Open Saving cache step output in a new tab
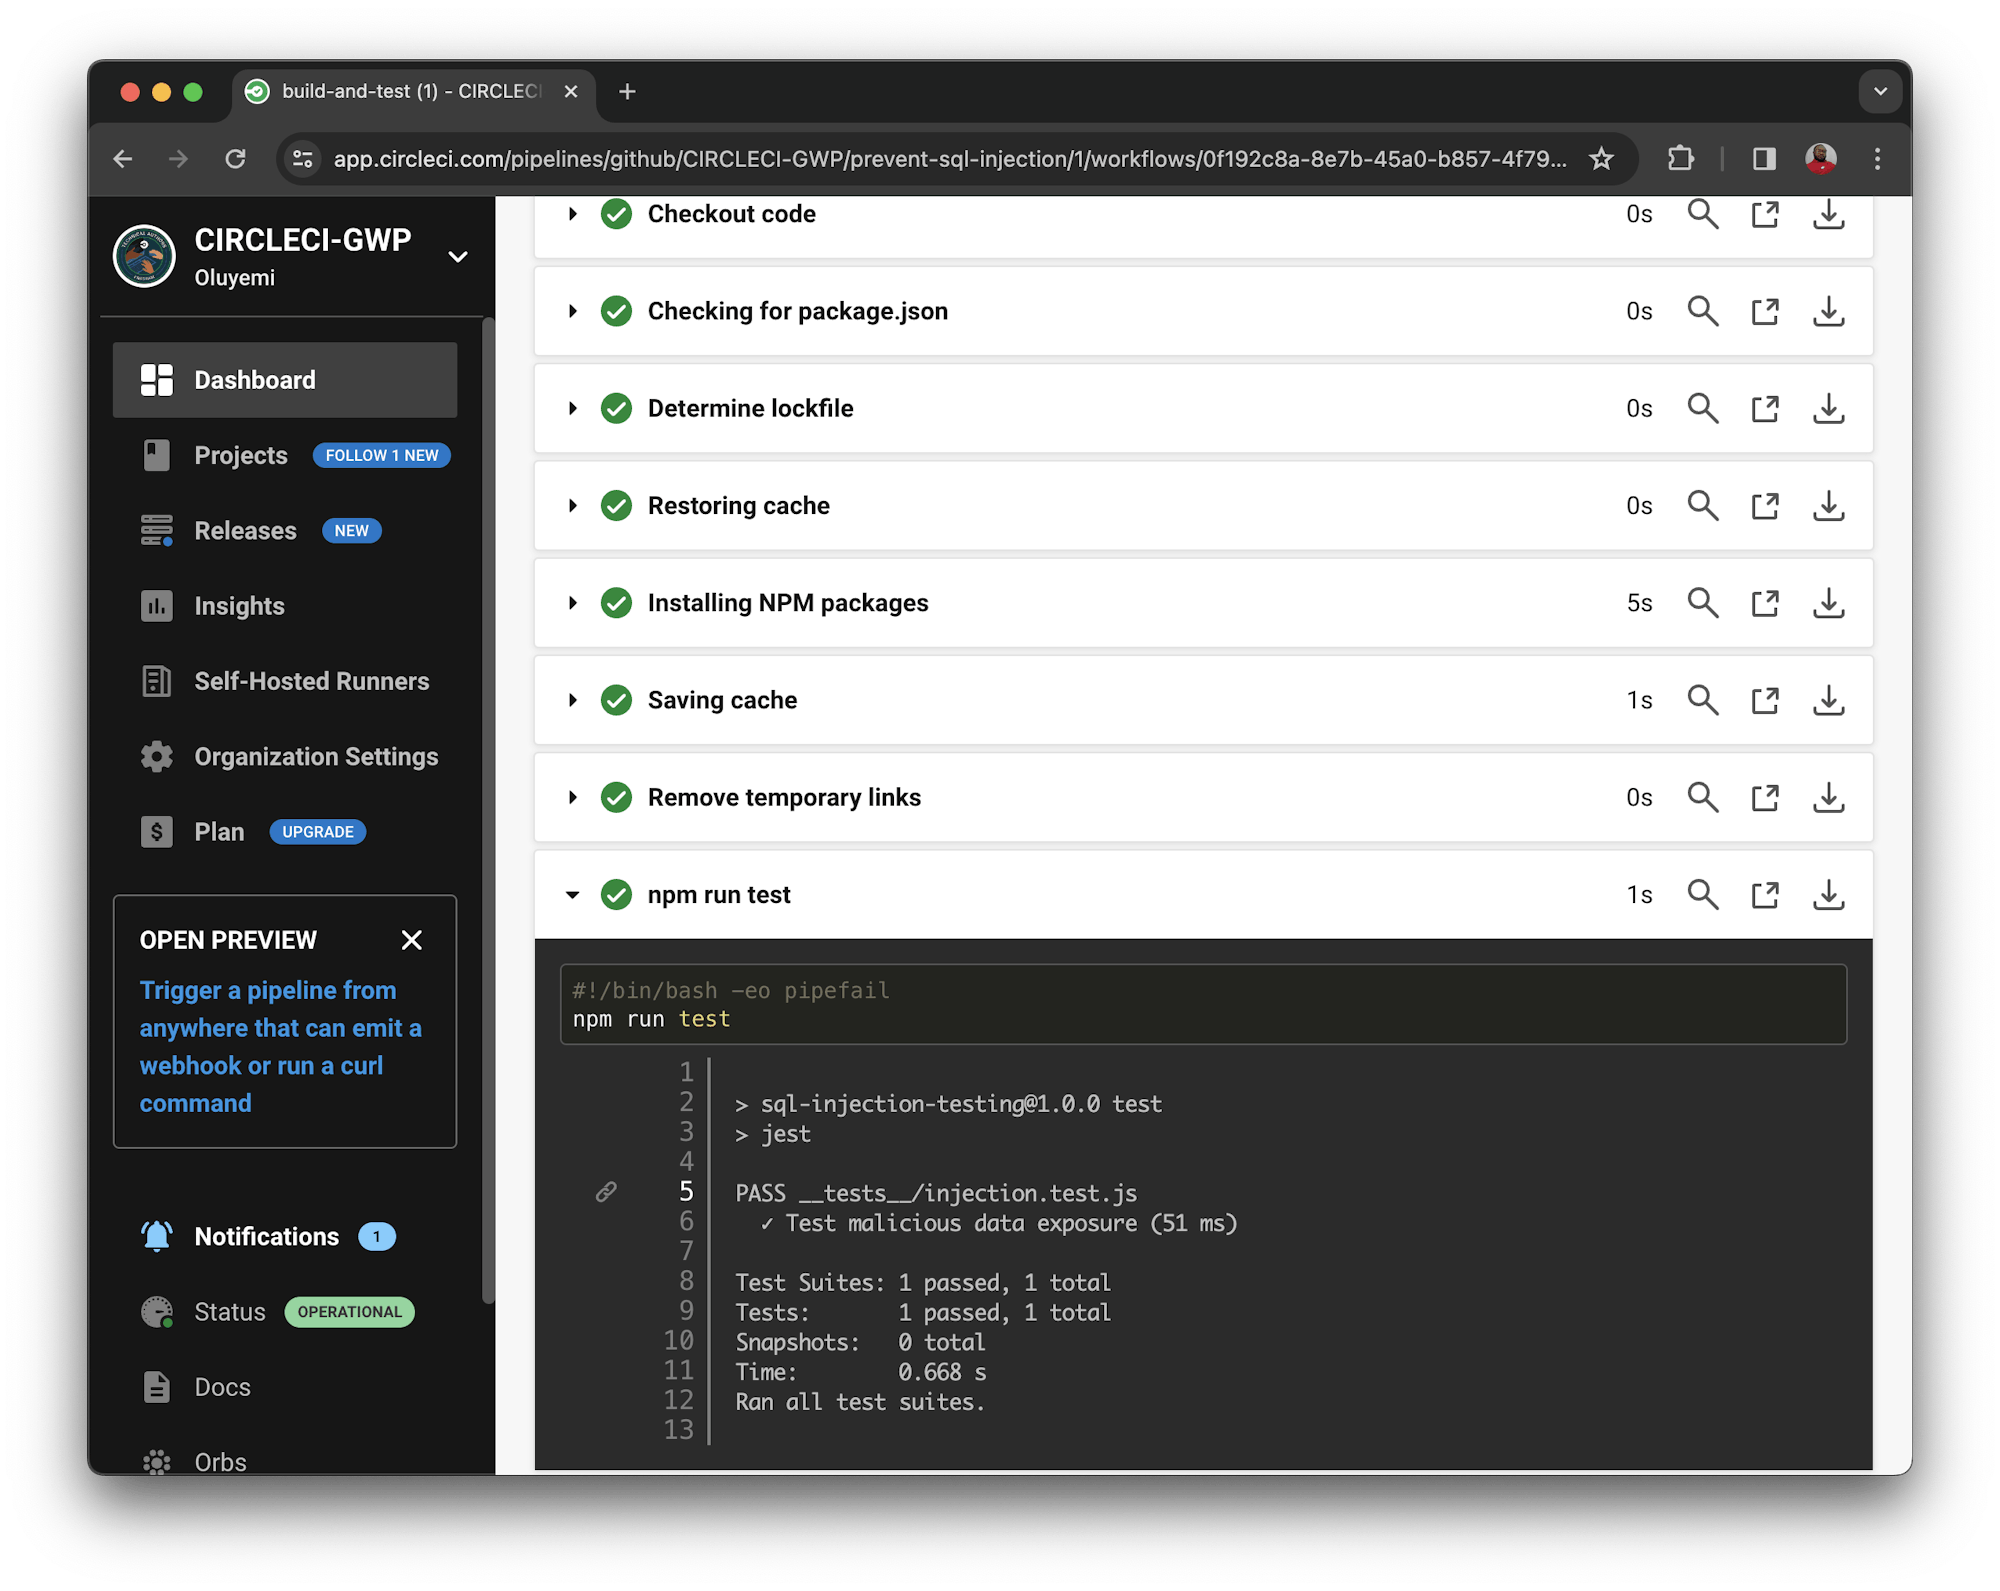Viewport: 2000px width, 1591px height. [1765, 700]
